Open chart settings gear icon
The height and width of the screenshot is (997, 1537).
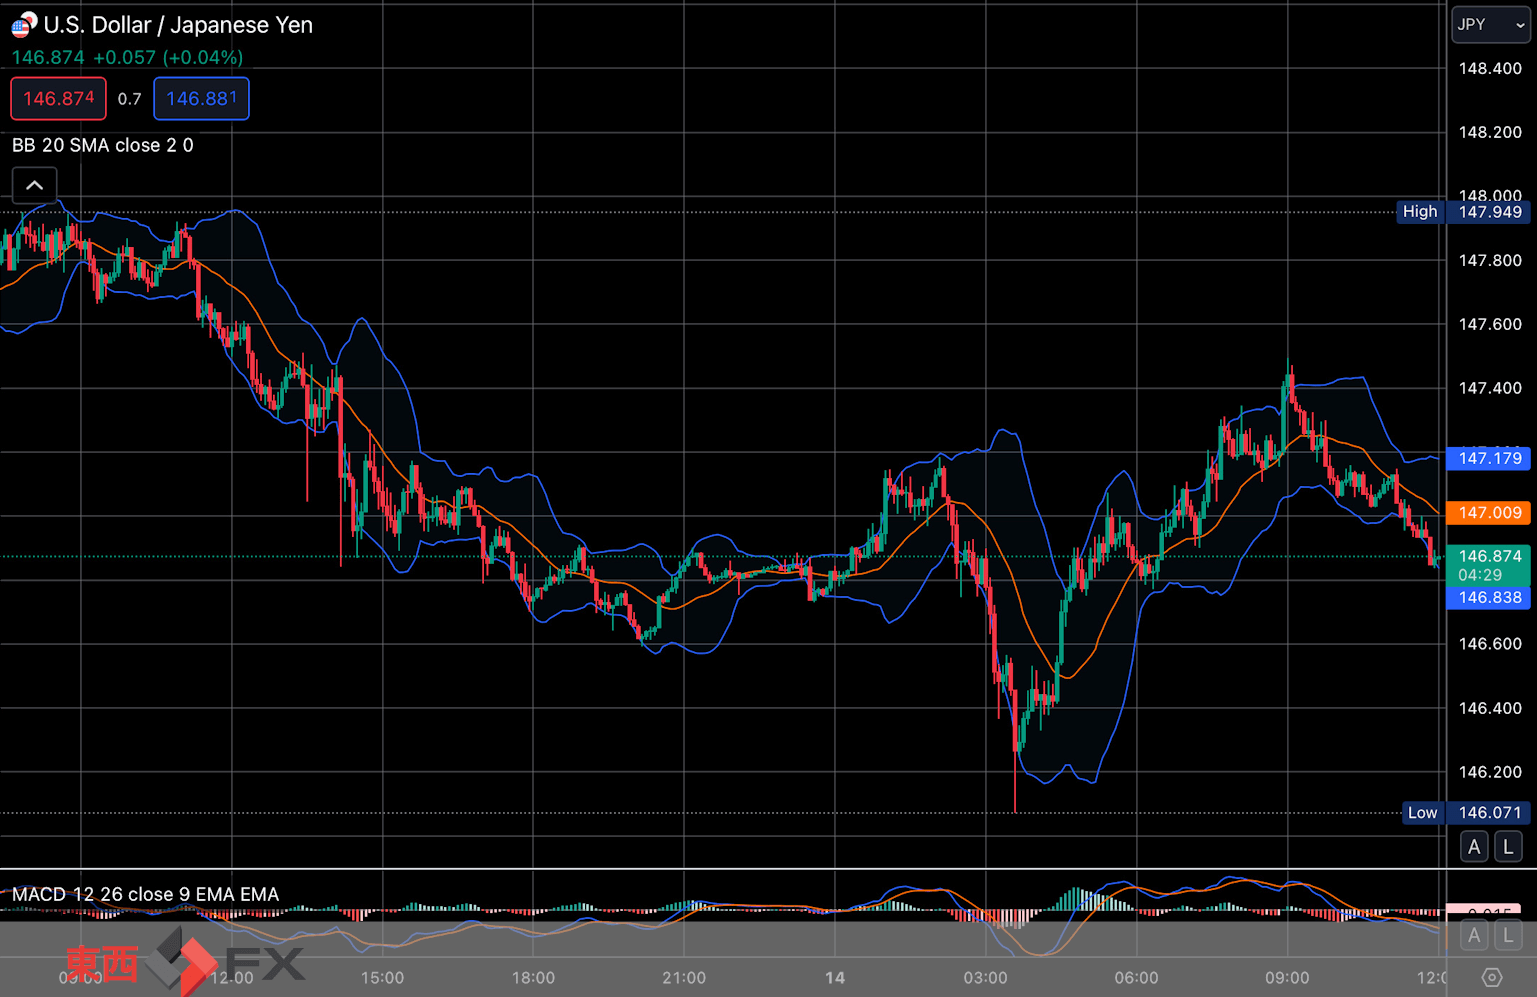pos(1491,977)
